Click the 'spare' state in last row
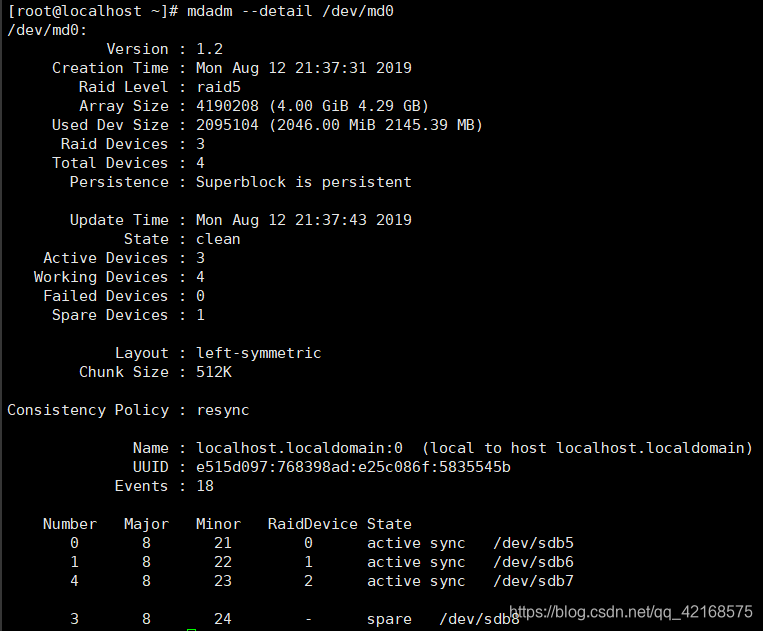 click(x=389, y=619)
